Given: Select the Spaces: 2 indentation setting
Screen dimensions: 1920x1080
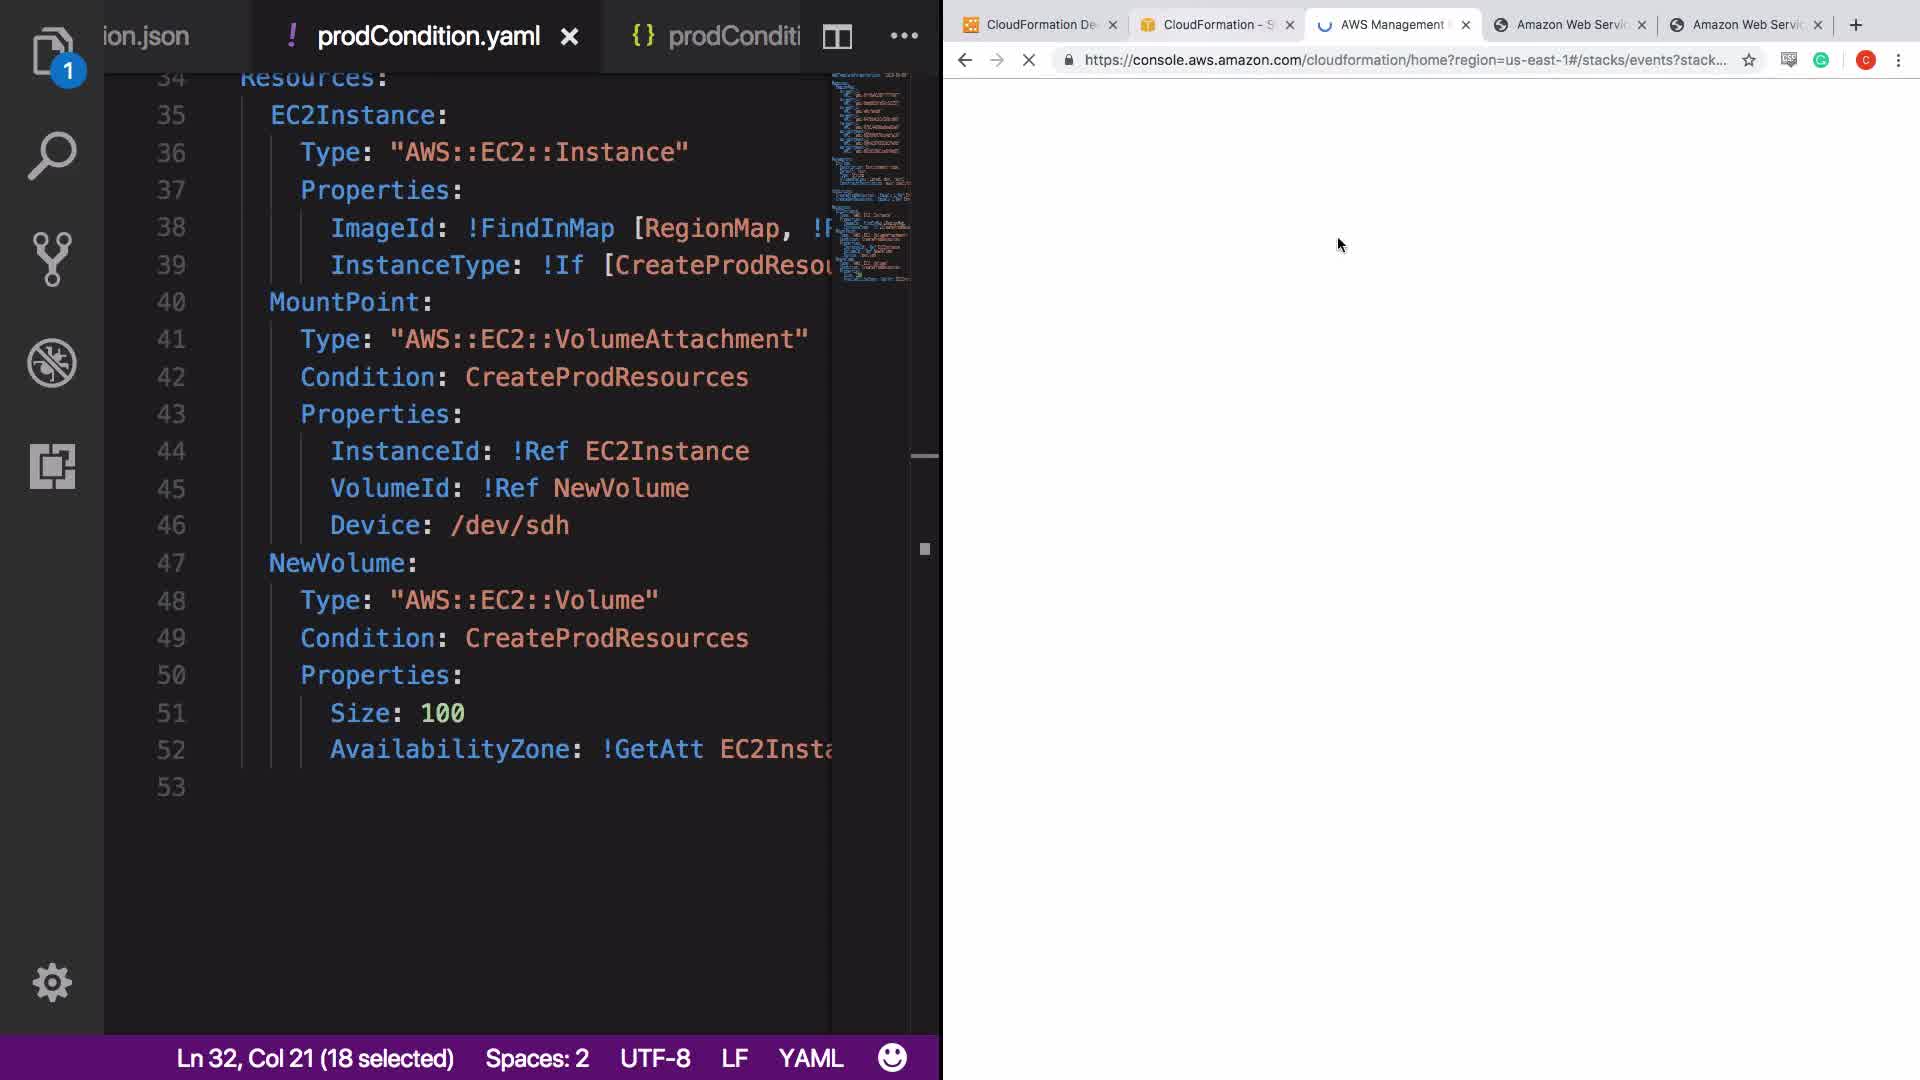Looking at the screenshot, I should 537,1058.
